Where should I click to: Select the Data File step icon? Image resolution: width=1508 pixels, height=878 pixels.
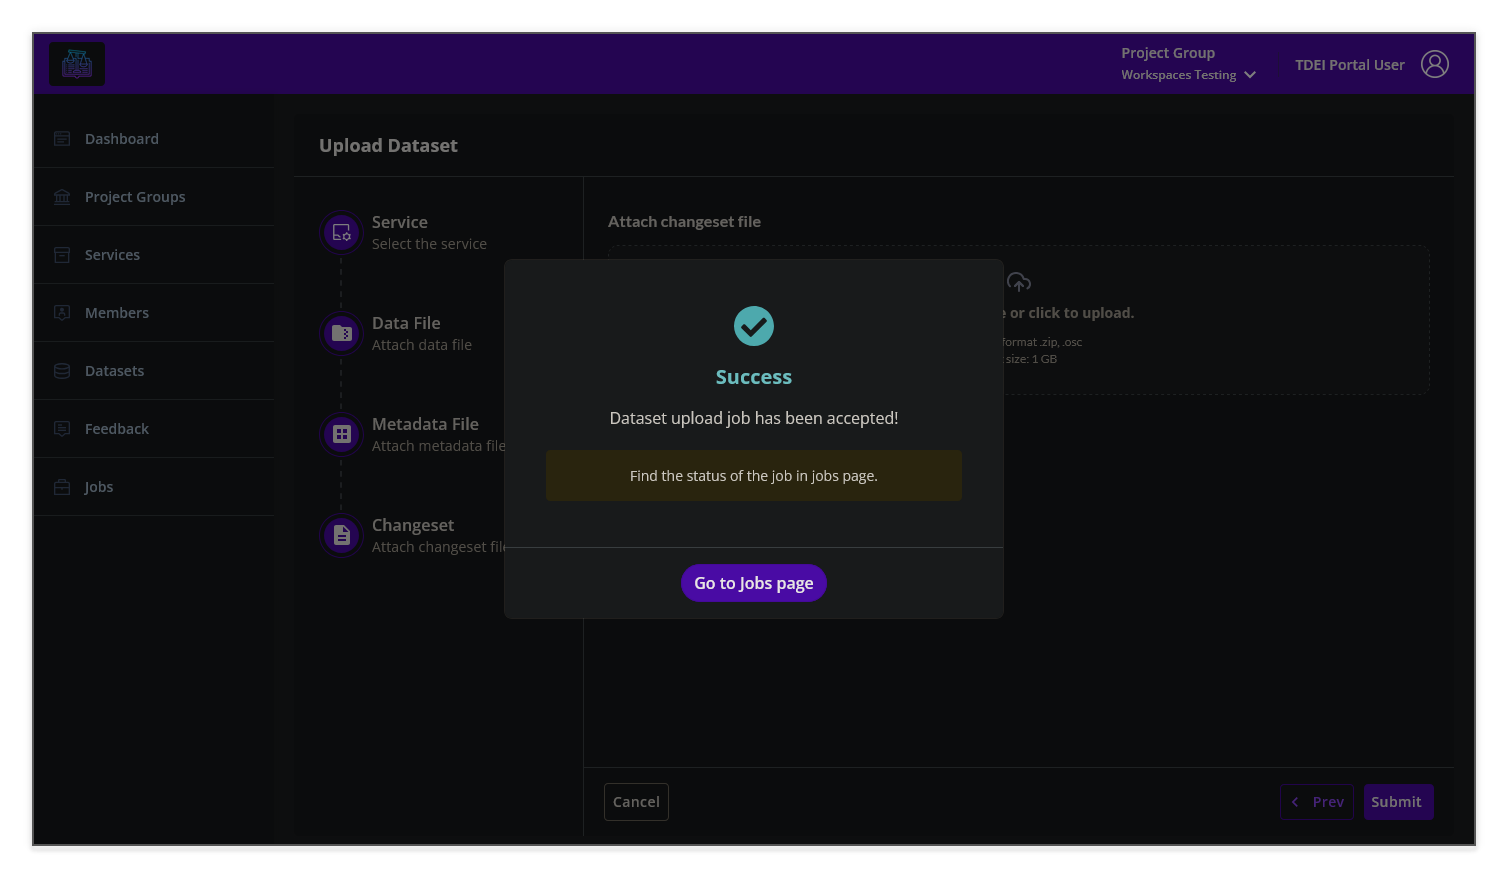pyautogui.click(x=340, y=333)
